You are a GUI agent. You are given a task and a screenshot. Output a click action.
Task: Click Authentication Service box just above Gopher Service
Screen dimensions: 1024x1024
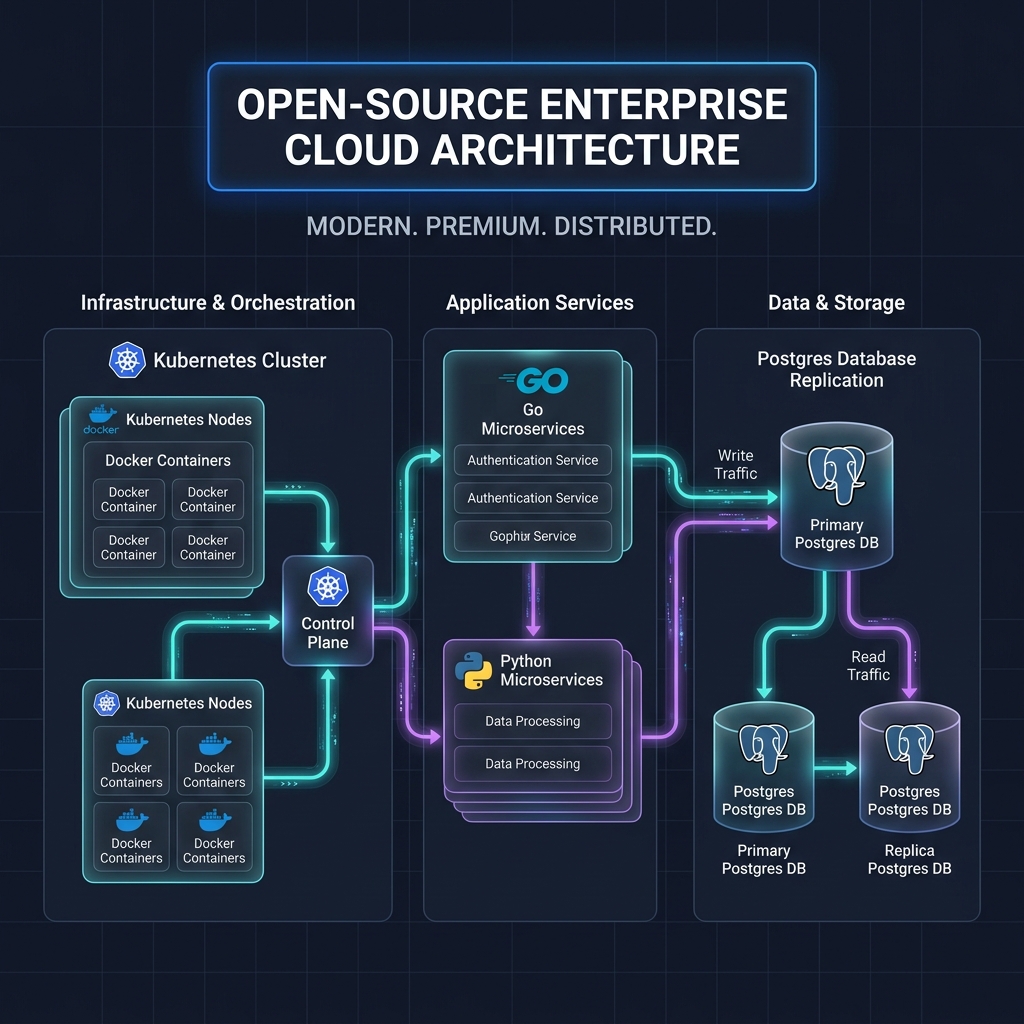[x=533, y=498]
